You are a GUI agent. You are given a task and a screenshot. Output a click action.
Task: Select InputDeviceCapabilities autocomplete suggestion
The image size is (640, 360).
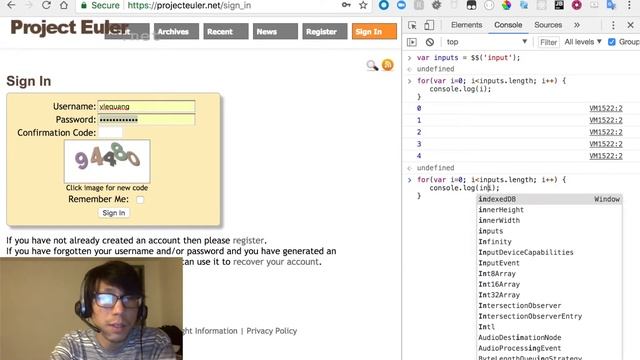click(549, 252)
